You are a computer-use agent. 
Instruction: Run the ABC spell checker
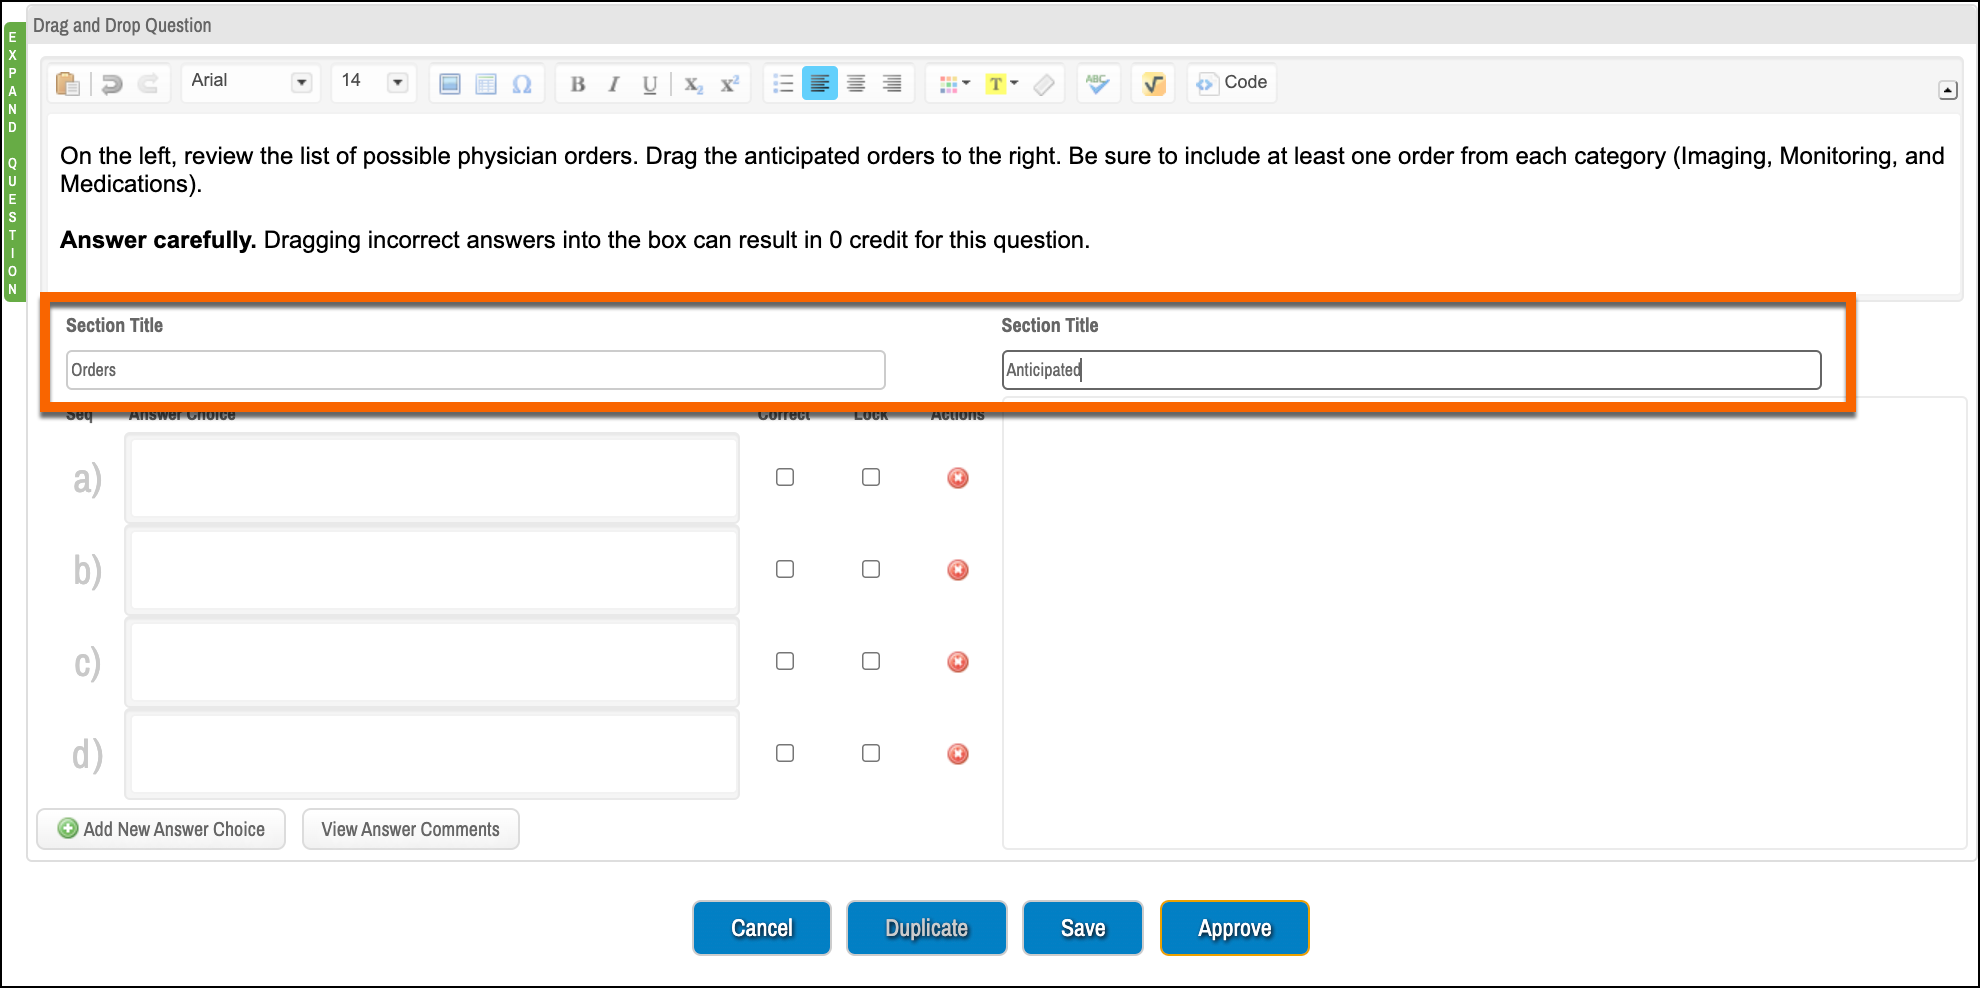tap(1098, 84)
